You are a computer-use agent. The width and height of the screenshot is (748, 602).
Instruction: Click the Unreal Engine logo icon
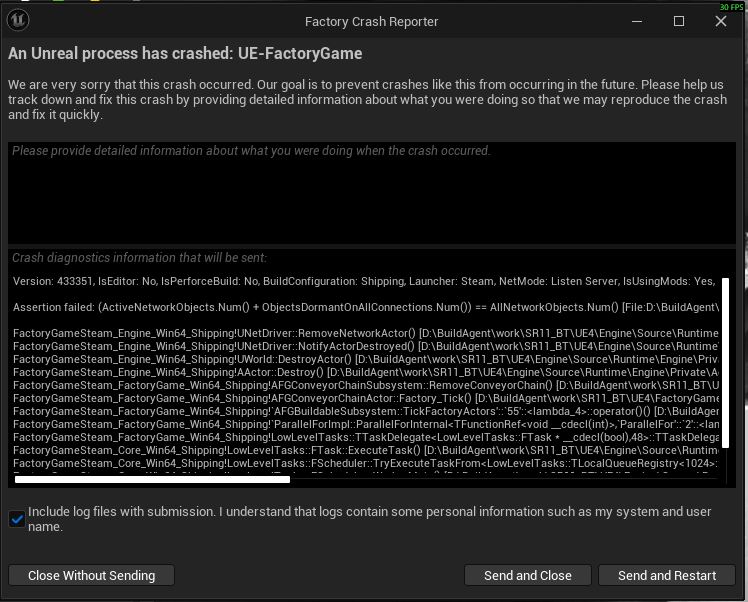(18, 21)
